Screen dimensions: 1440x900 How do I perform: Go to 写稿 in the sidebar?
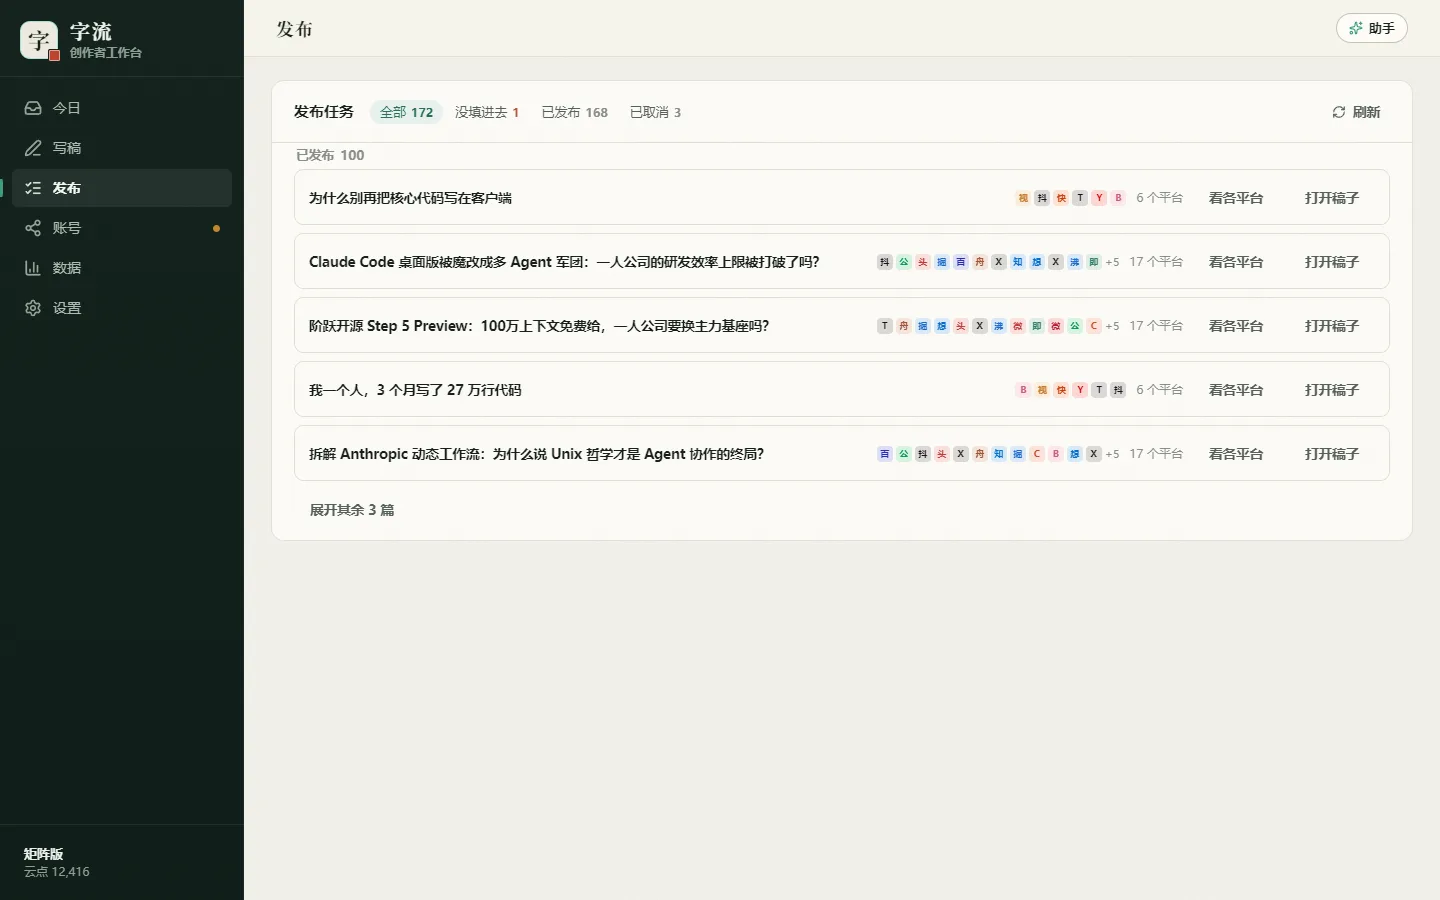pos(122,148)
